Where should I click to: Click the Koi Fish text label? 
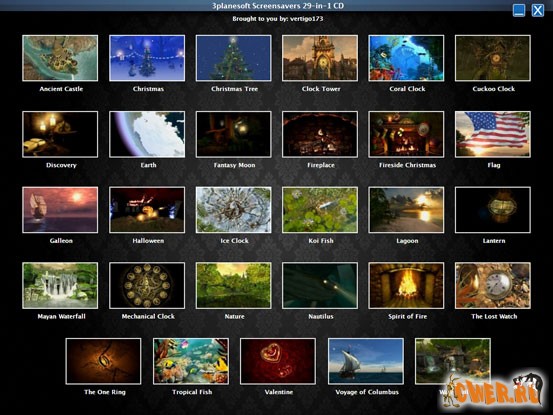click(x=321, y=241)
